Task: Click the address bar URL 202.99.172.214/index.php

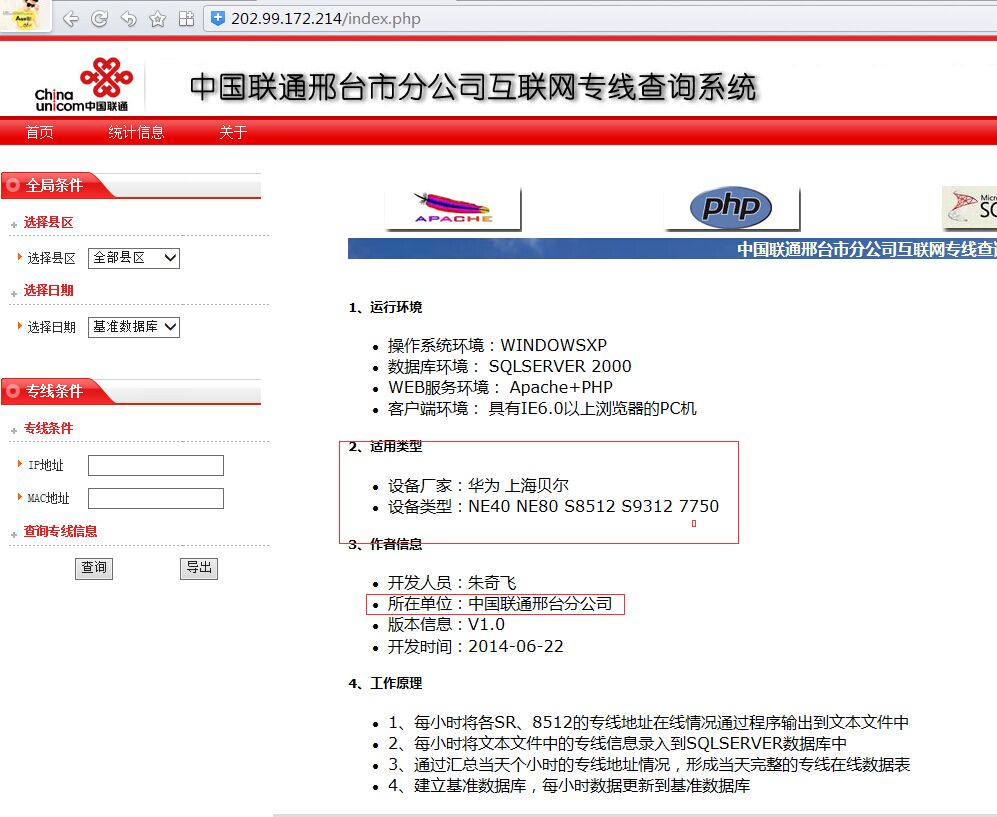Action: [x=326, y=18]
